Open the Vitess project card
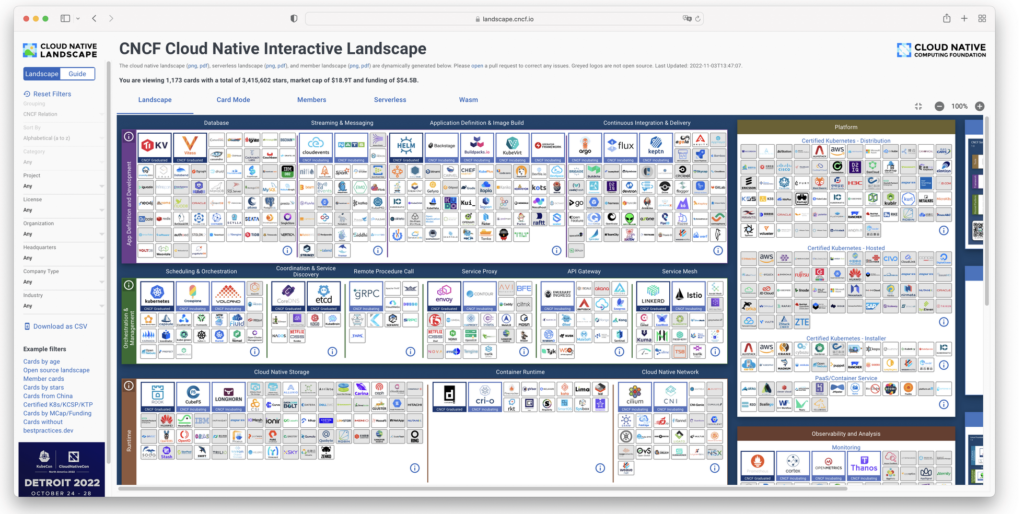Viewport: 1024px width, 514px height. point(190,148)
